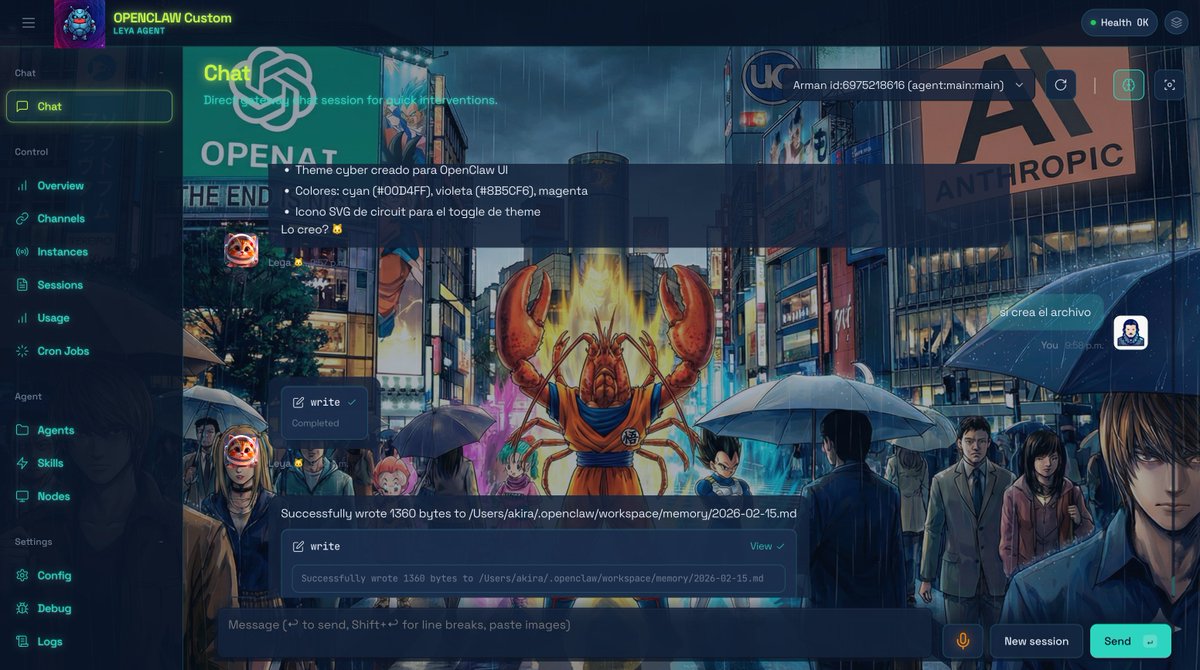Image resolution: width=1200 pixels, height=670 pixels.
Task: Click the cat avatar beside 'Lo creo?'
Action: tap(241, 250)
